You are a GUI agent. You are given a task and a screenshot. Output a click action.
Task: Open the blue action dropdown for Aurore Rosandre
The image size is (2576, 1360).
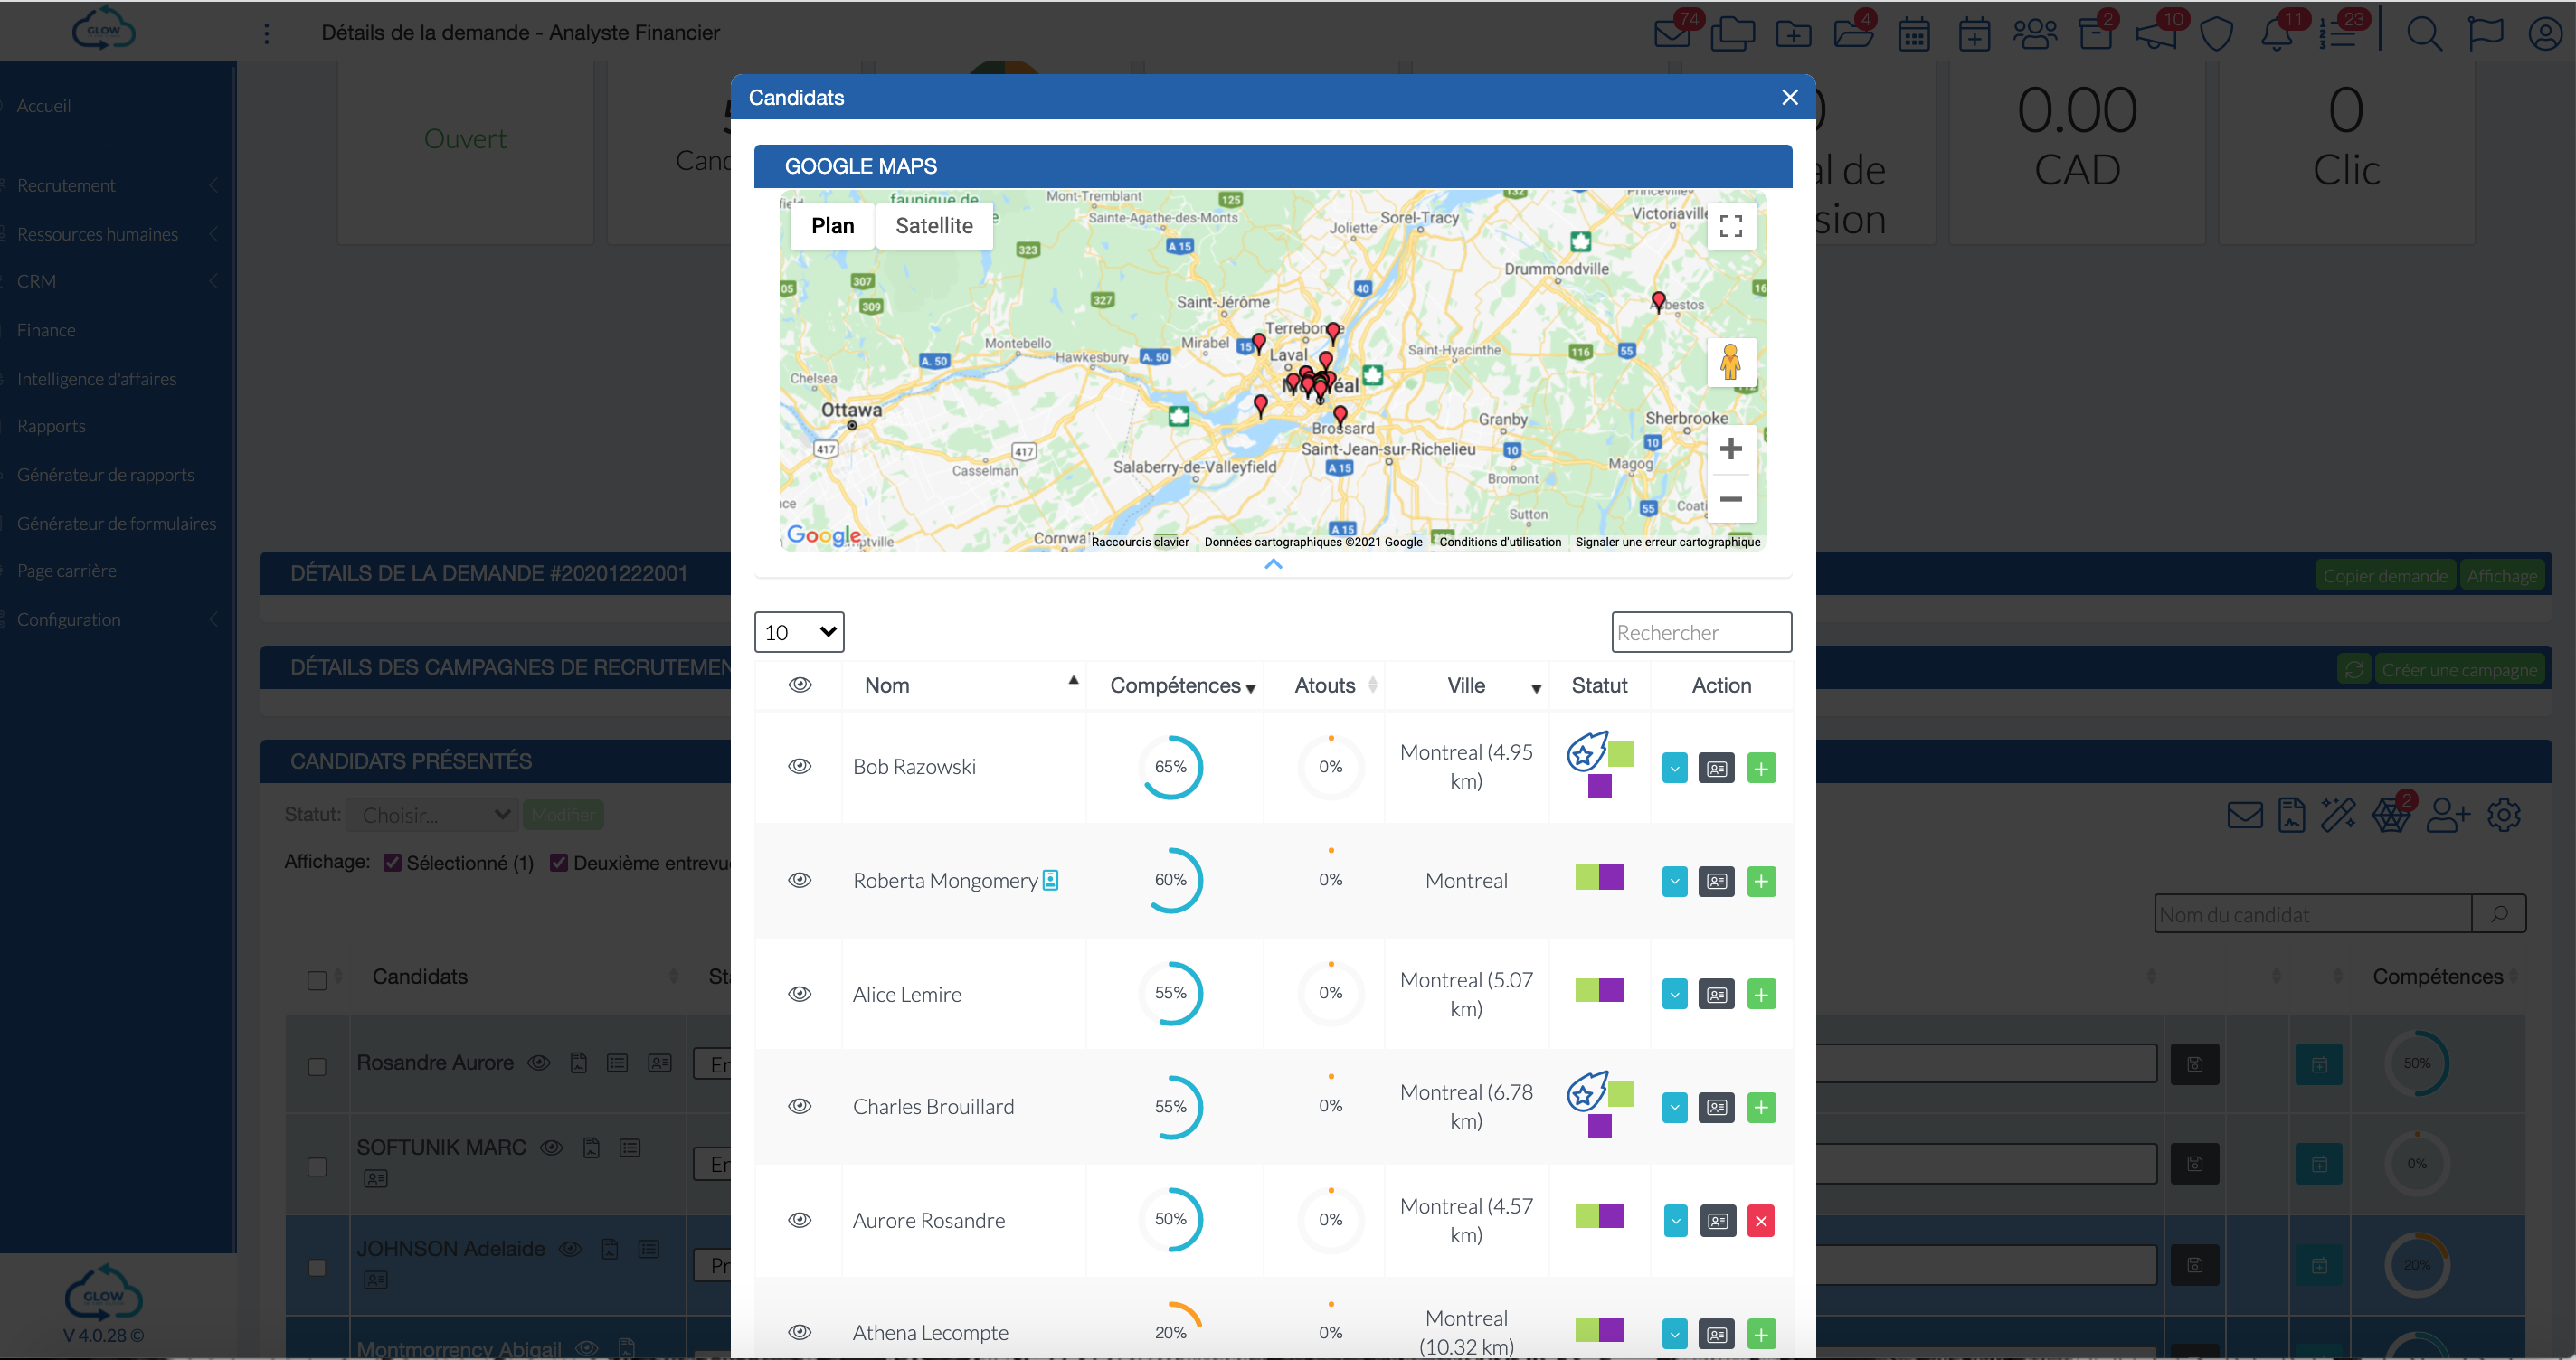tap(1675, 1221)
